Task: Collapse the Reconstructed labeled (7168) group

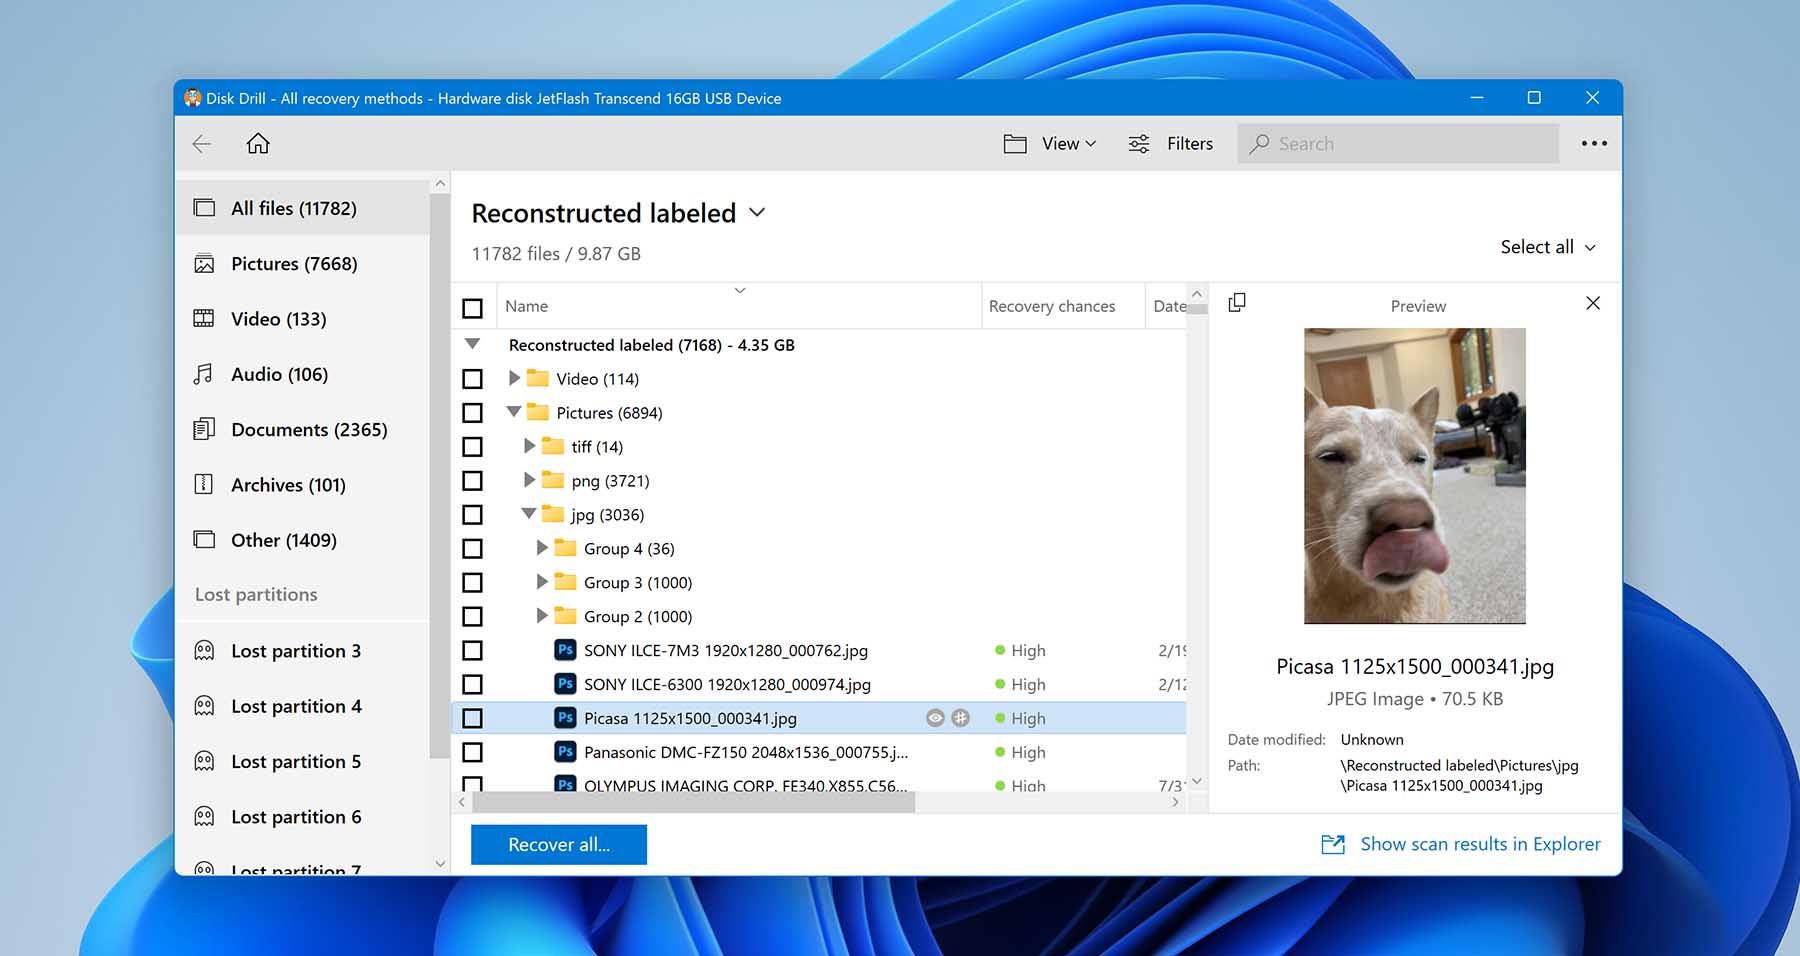Action: click(x=473, y=344)
